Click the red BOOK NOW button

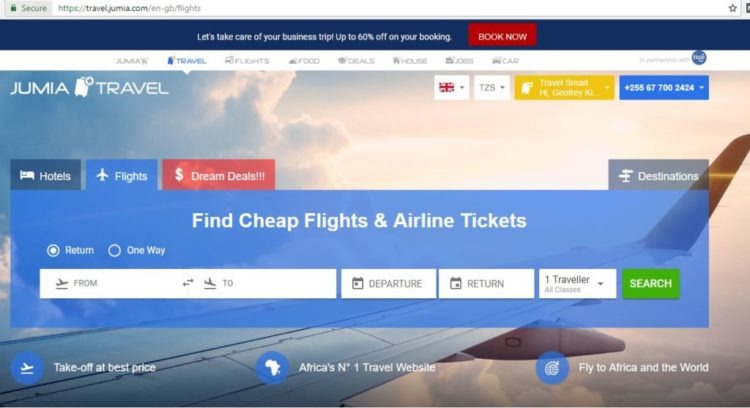click(x=502, y=36)
